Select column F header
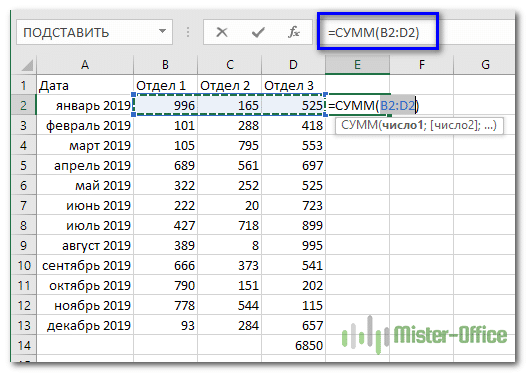 (x=421, y=65)
